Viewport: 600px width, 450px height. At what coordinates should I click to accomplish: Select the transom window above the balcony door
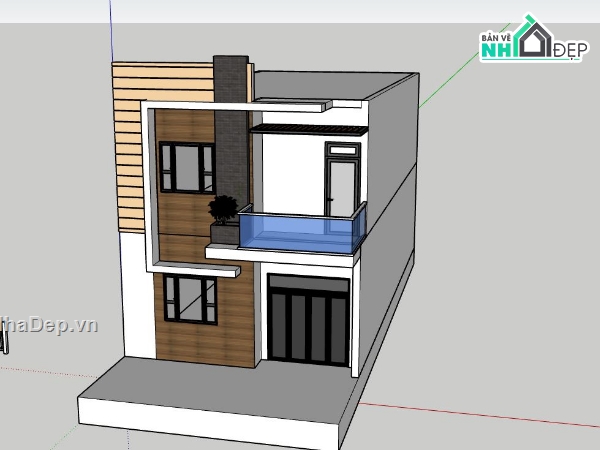[342, 151]
